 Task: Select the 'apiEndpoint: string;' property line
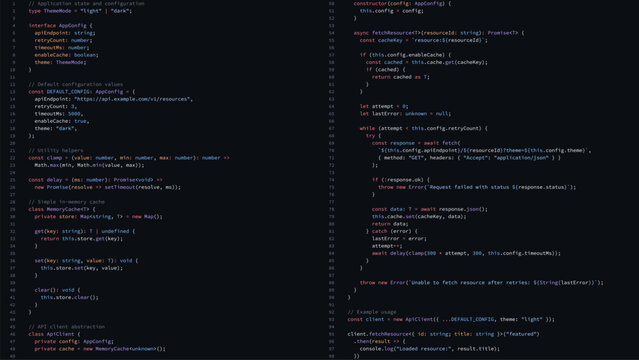click(x=65, y=33)
